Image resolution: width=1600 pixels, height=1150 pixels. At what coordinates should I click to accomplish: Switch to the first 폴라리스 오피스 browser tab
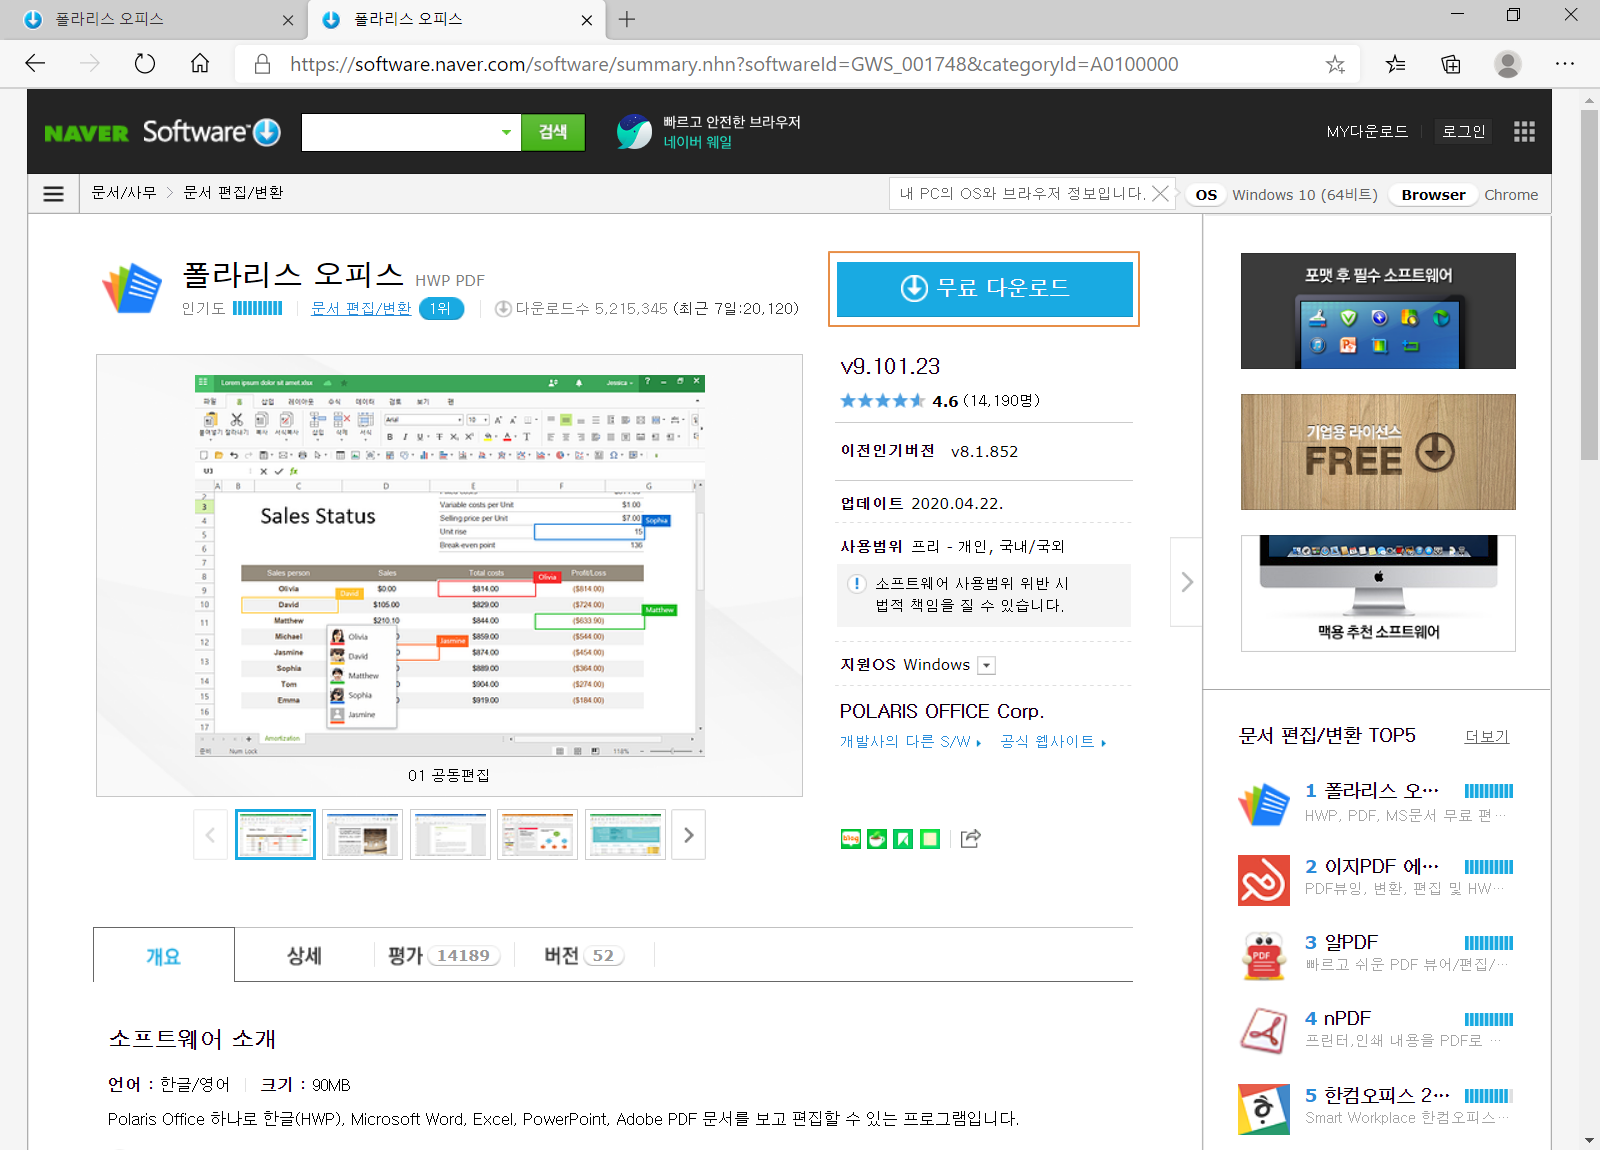[x=157, y=19]
